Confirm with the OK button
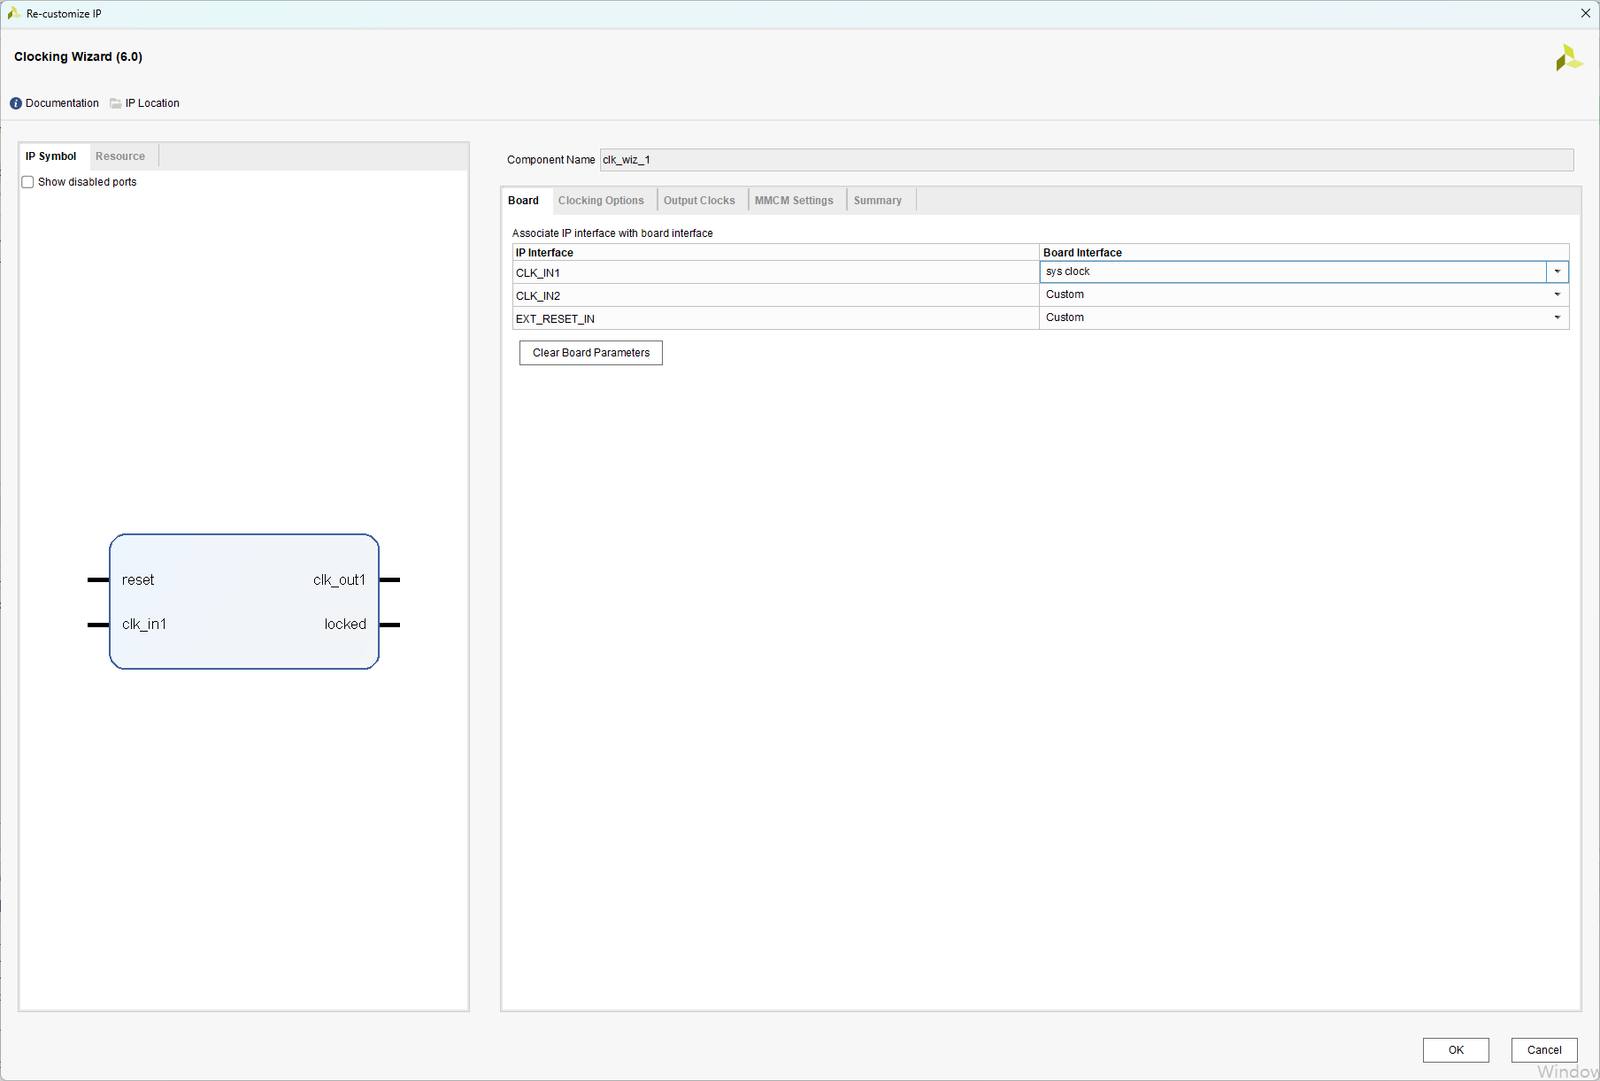 click(x=1455, y=1050)
